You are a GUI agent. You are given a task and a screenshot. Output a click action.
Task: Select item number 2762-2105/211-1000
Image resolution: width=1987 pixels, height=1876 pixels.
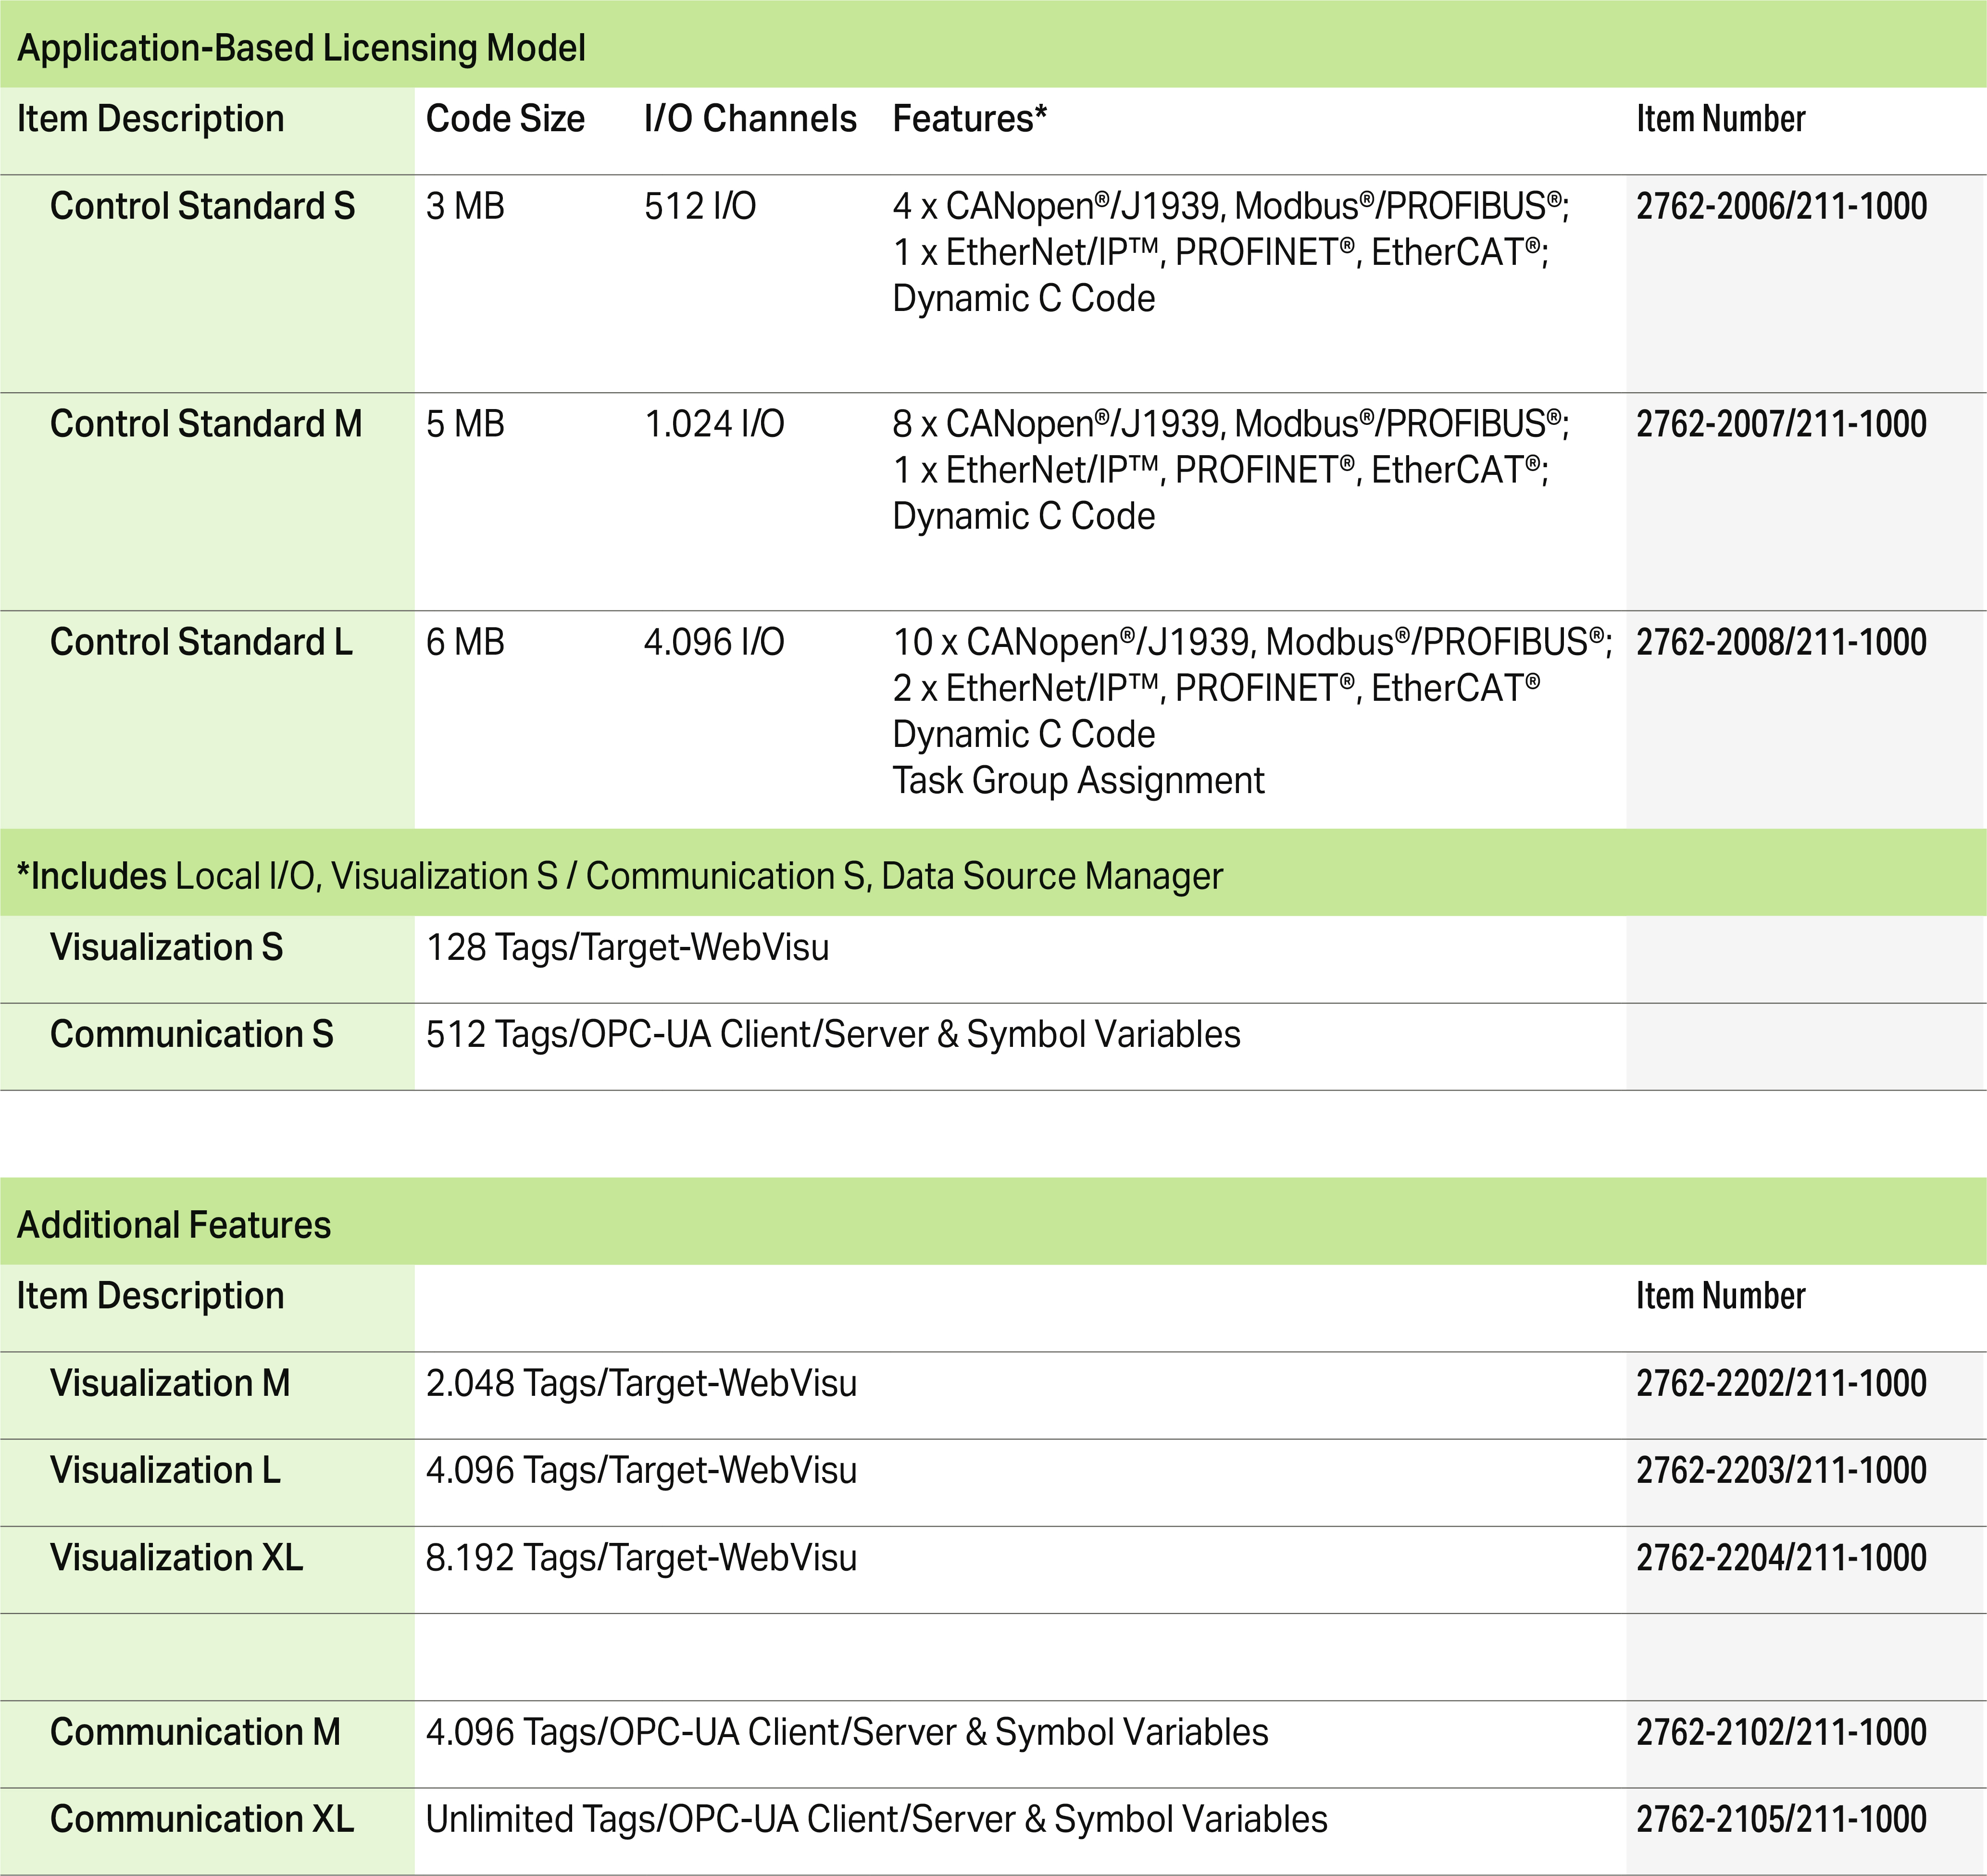click(x=1781, y=1819)
